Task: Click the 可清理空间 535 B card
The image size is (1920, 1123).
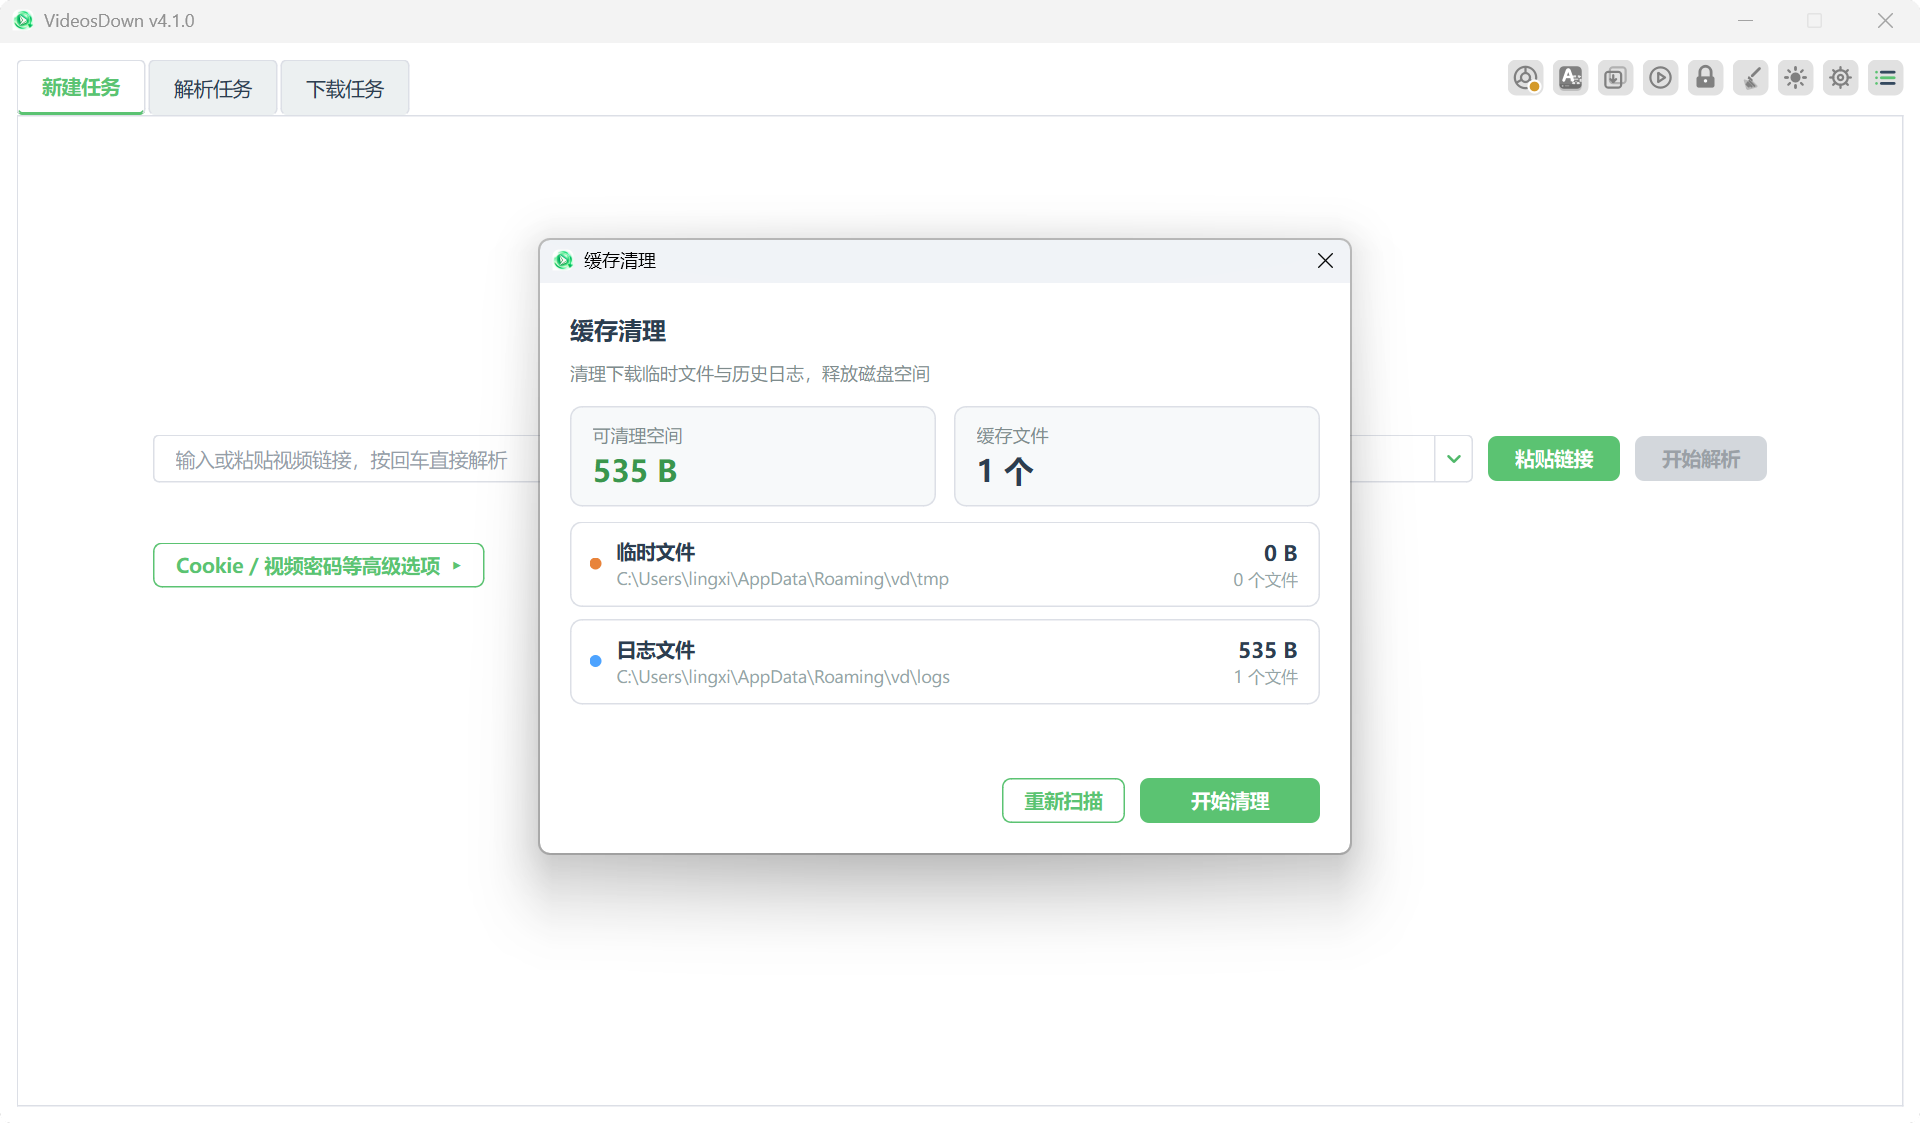Action: click(752, 455)
